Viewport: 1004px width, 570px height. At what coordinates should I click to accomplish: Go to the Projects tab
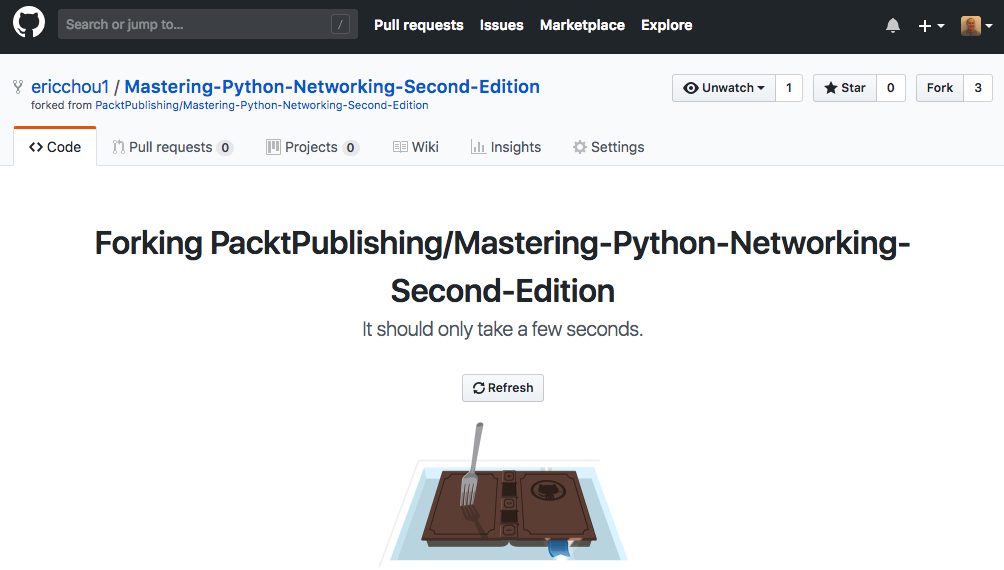(x=312, y=147)
